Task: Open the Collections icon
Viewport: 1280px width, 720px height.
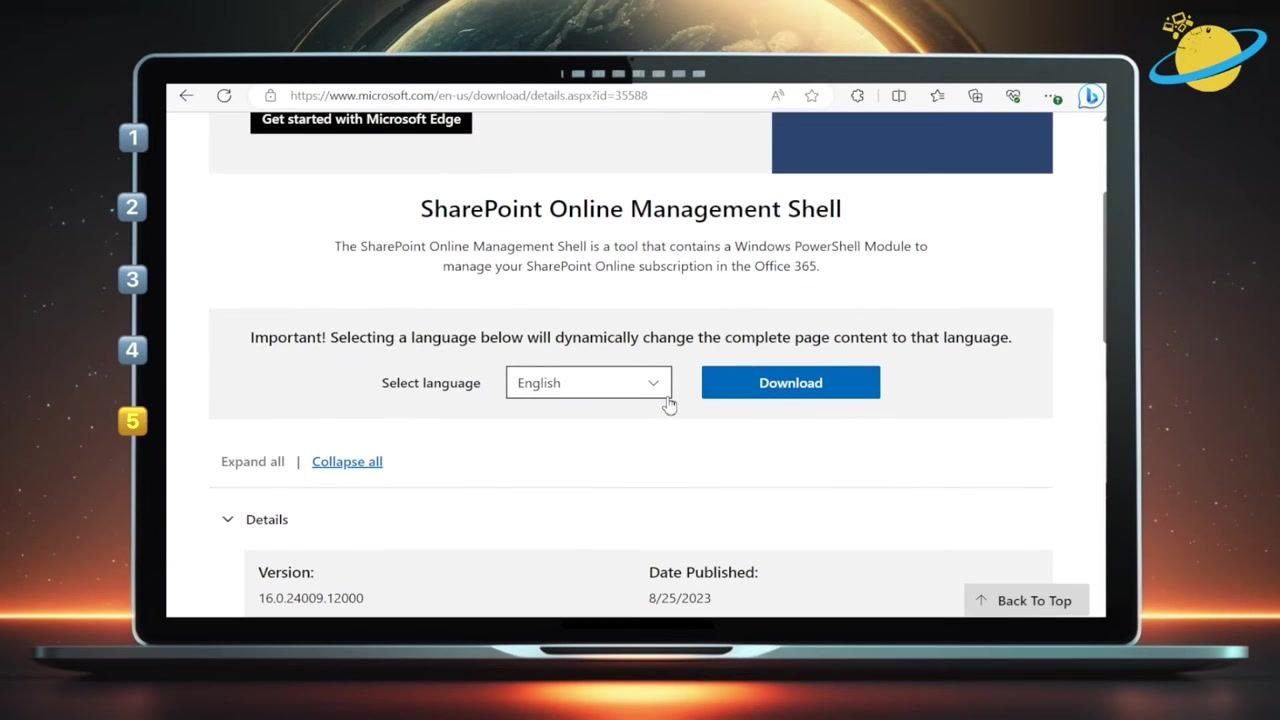Action: click(975, 96)
